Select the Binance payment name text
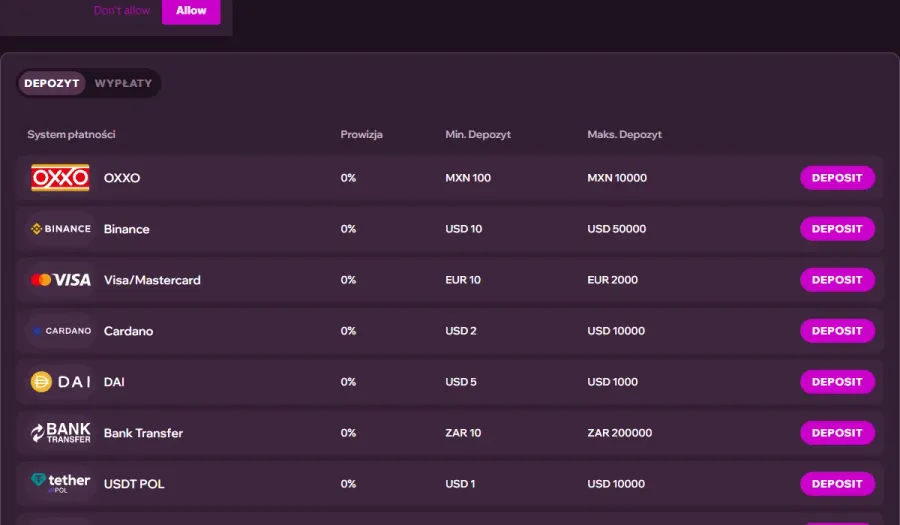 coord(126,229)
